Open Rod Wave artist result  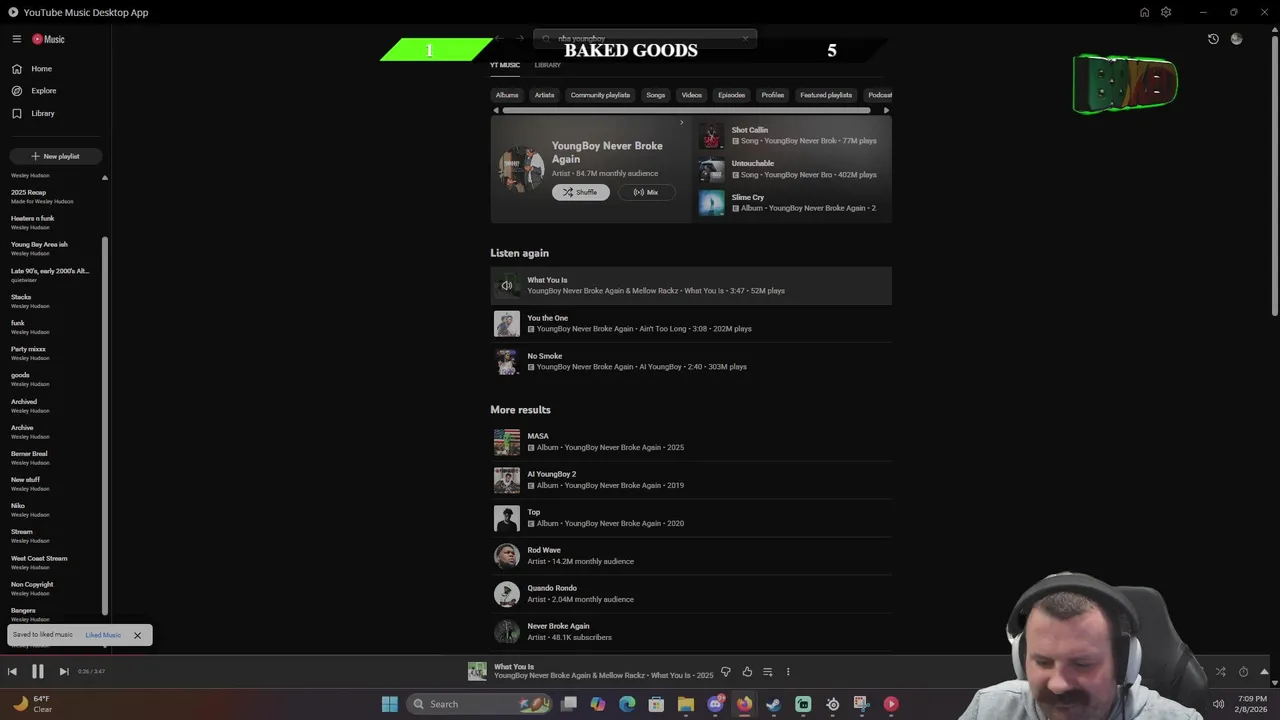691,556
